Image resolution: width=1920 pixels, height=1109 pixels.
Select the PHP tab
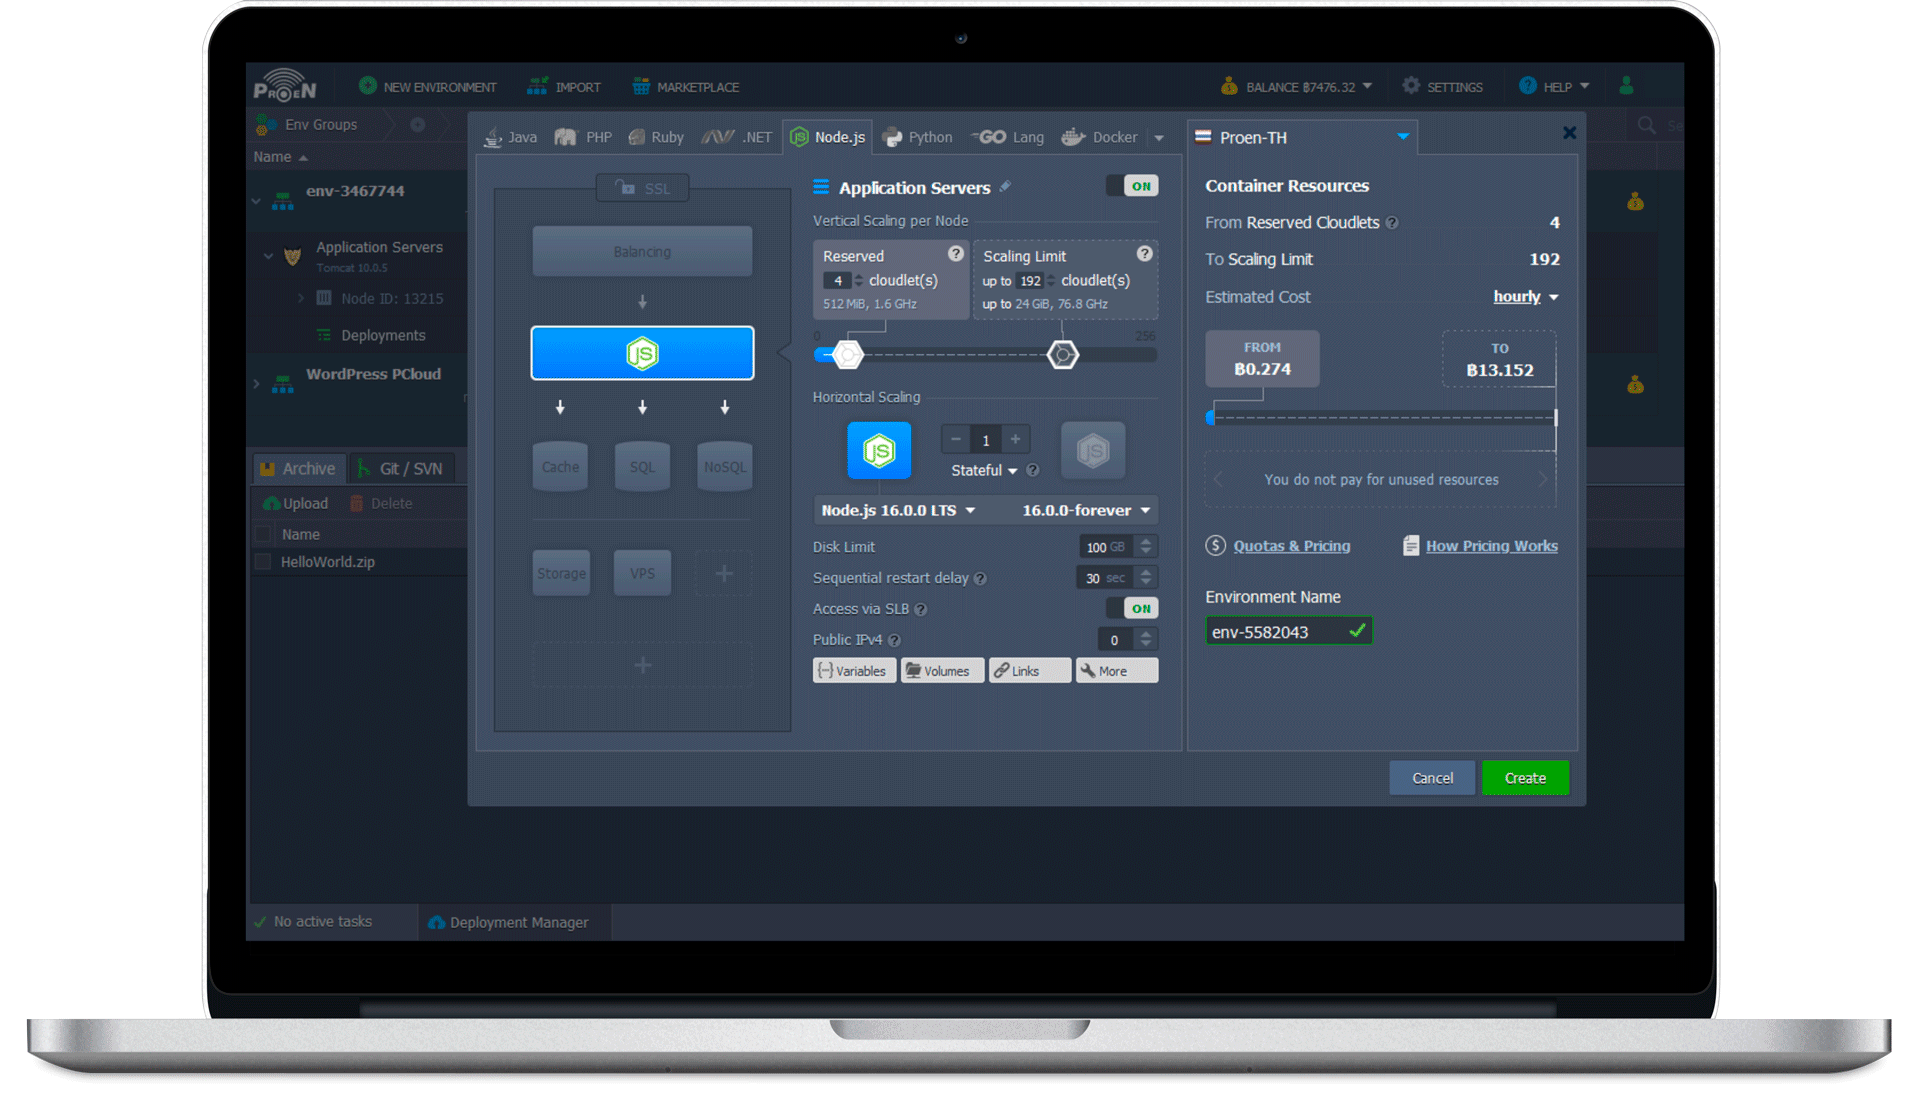point(584,137)
